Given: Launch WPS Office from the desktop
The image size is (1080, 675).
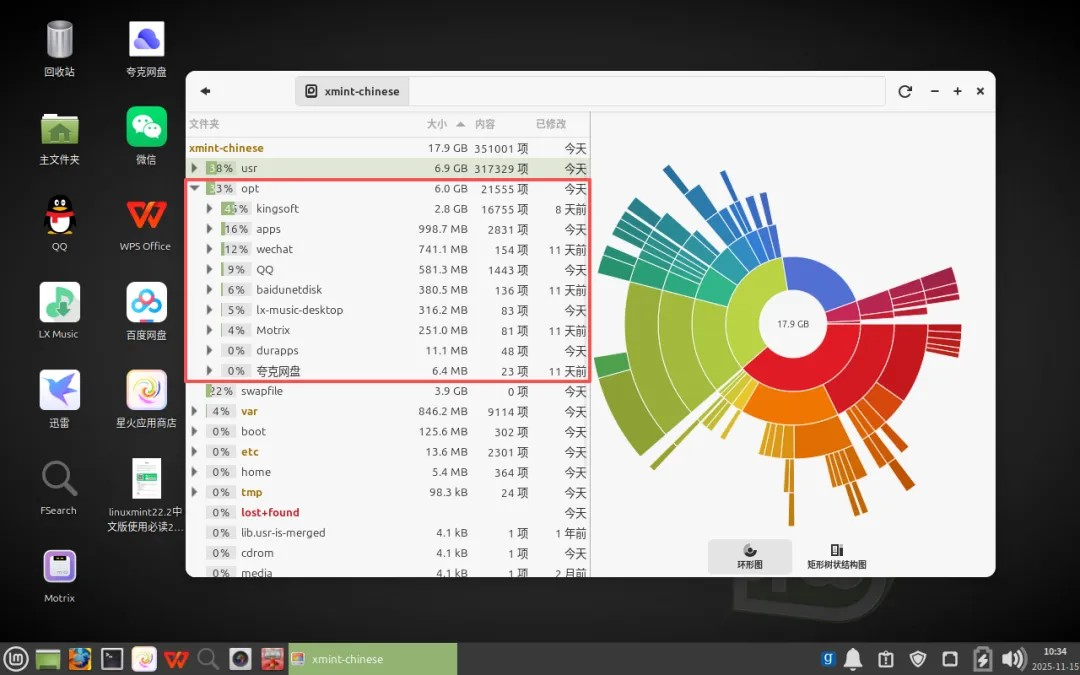Looking at the screenshot, I should (x=145, y=223).
